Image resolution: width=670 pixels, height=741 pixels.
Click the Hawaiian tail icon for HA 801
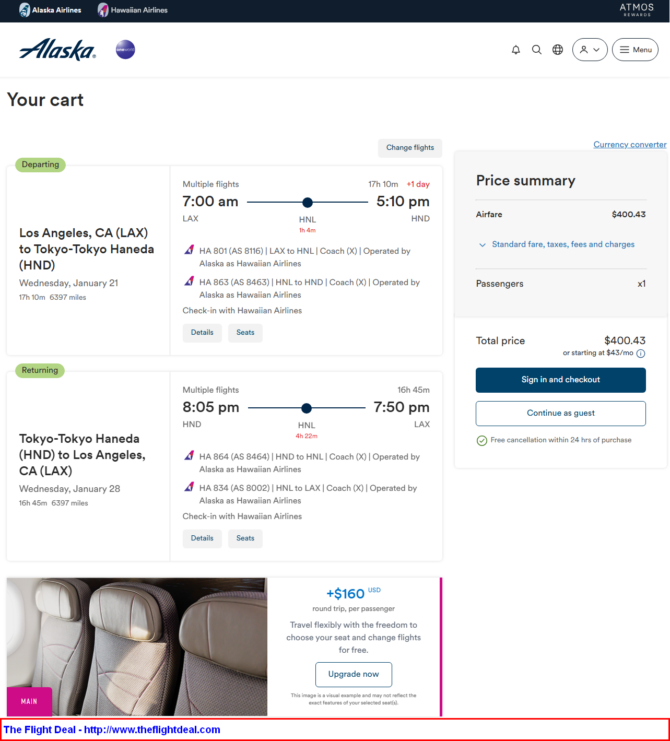pyautogui.click(x=189, y=250)
